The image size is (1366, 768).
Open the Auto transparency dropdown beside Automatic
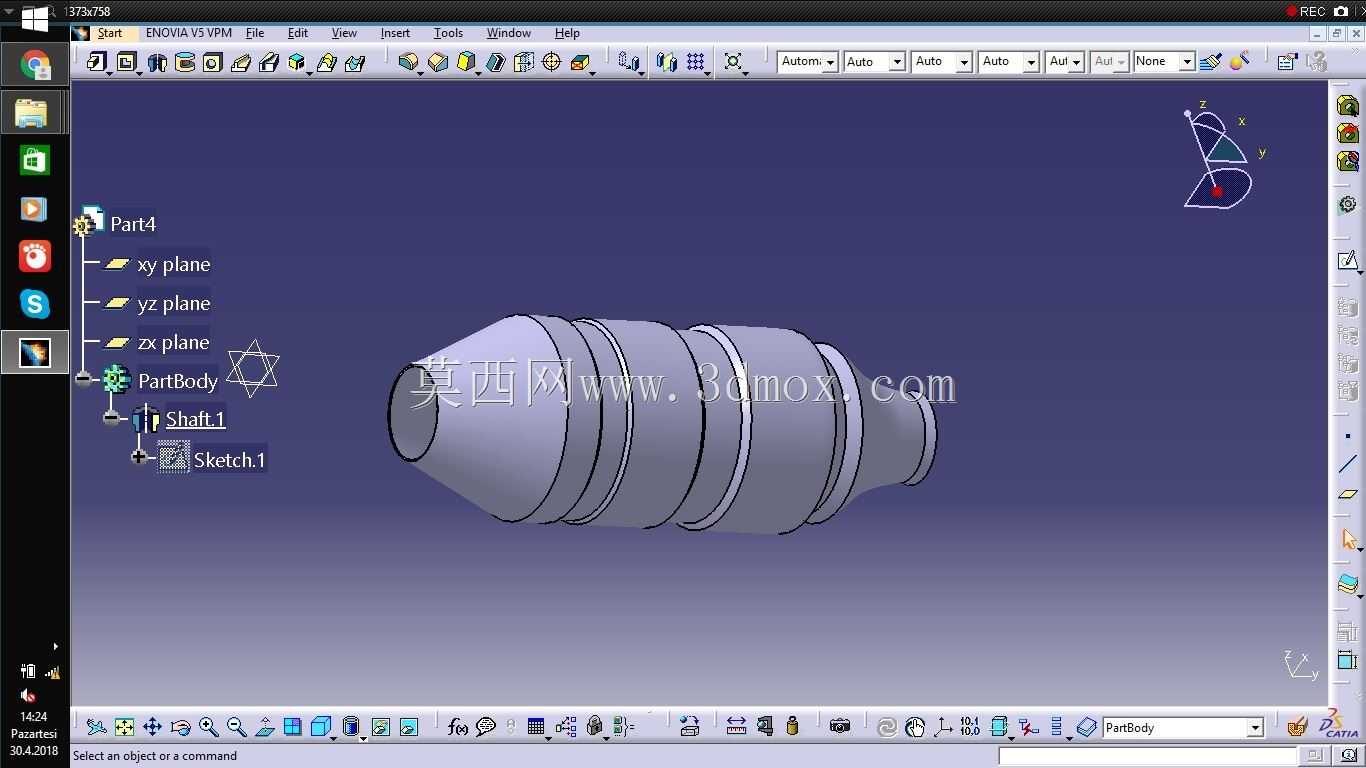[897, 62]
